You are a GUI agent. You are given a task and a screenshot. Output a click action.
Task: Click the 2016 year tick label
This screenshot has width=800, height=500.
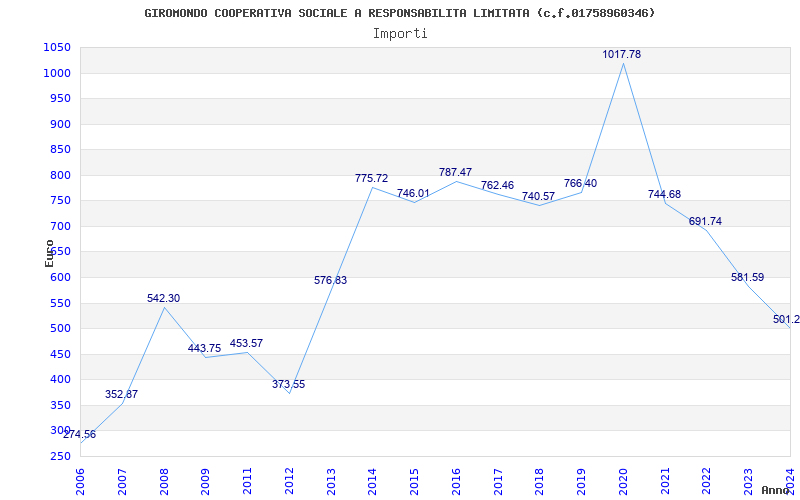(456, 481)
